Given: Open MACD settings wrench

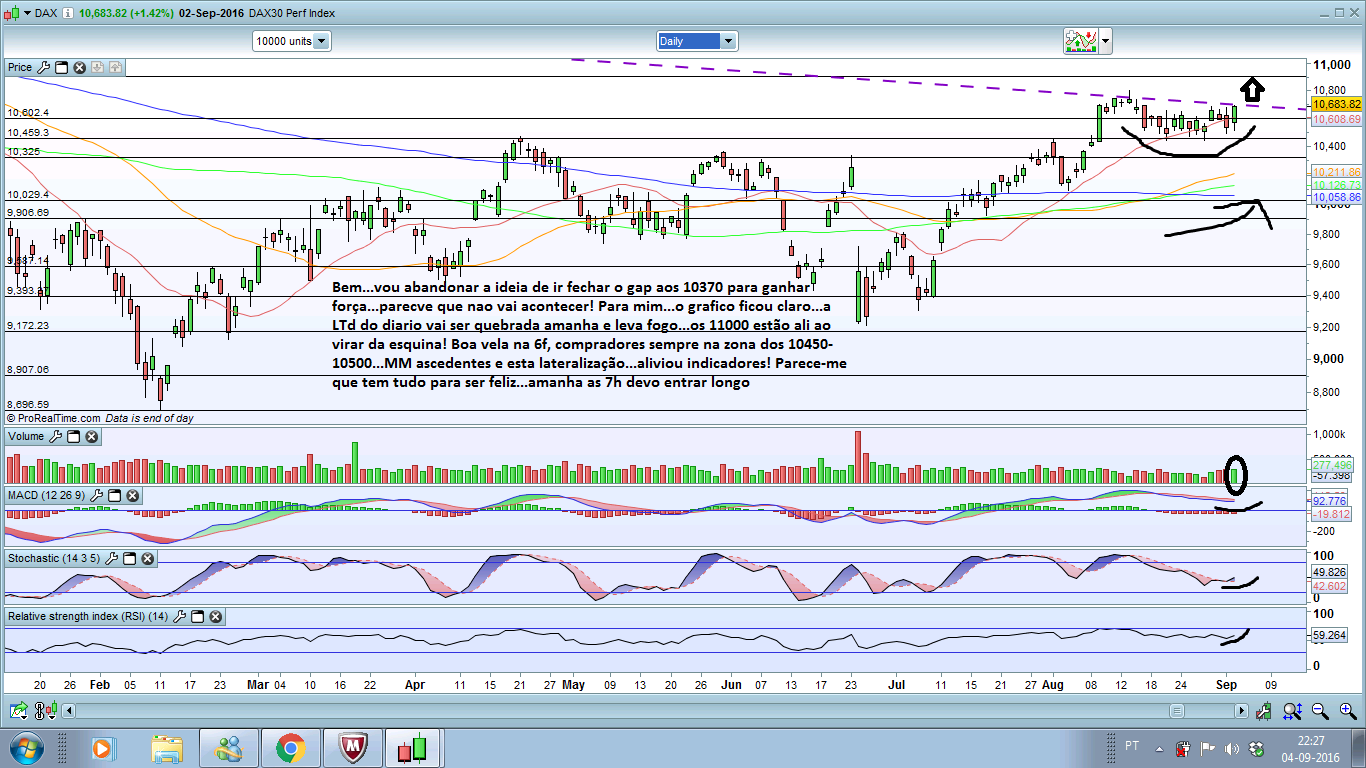Looking at the screenshot, I should (x=97, y=496).
